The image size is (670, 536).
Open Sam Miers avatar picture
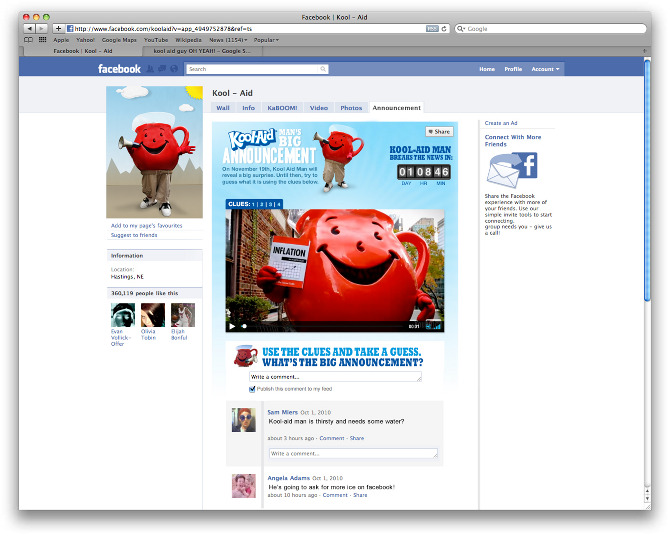[x=244, y=420]
